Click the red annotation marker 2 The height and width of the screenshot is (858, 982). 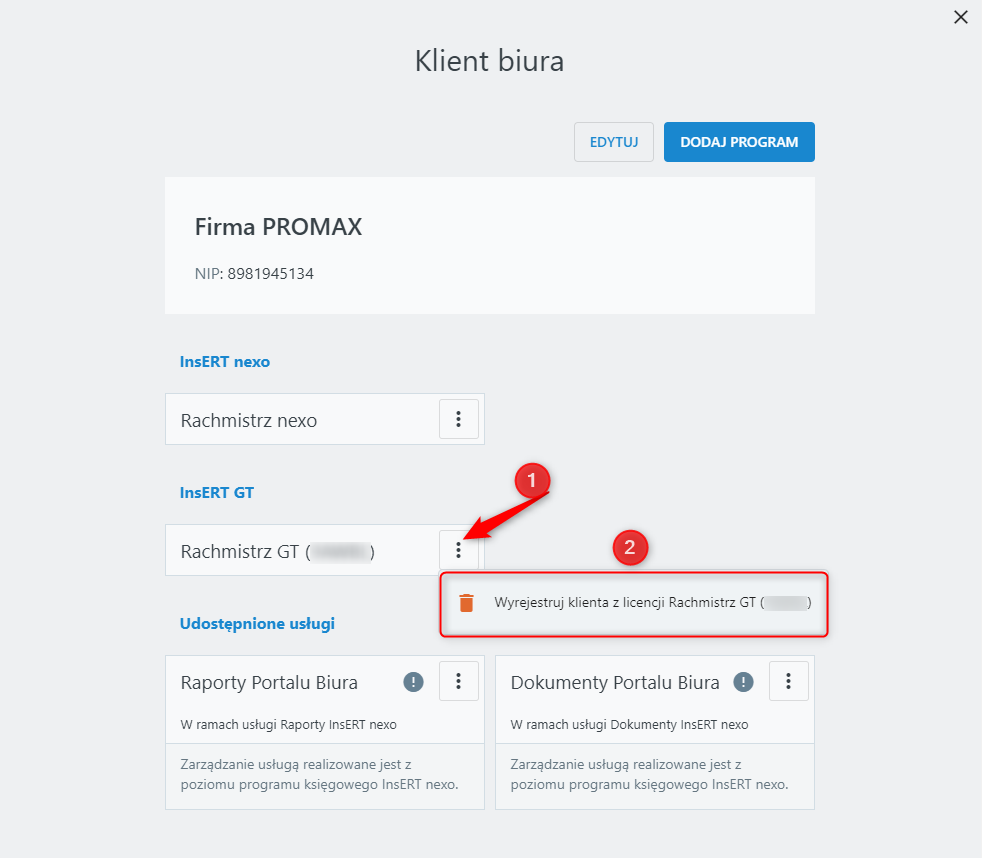click(x=630, y=547)
